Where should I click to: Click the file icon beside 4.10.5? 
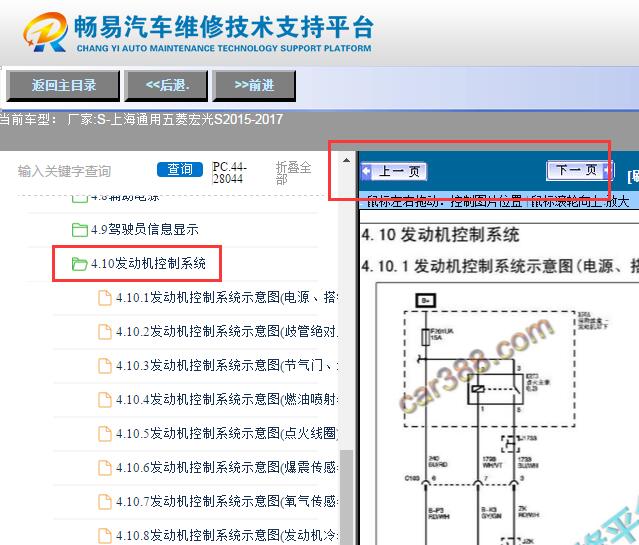point(105,434)
